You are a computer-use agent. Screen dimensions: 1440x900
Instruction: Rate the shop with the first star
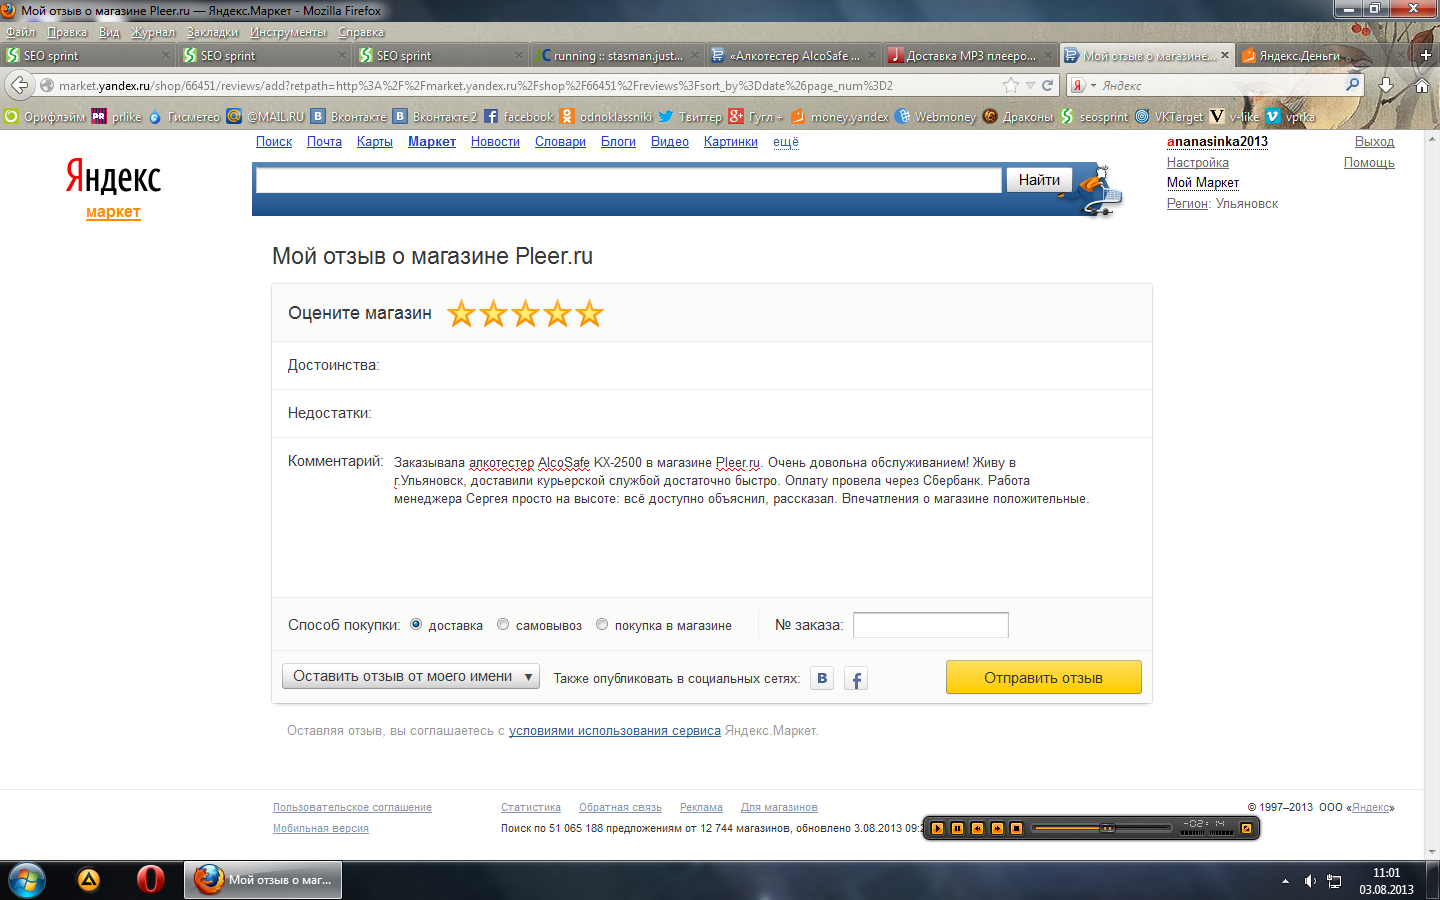click(x=462, y=314)
